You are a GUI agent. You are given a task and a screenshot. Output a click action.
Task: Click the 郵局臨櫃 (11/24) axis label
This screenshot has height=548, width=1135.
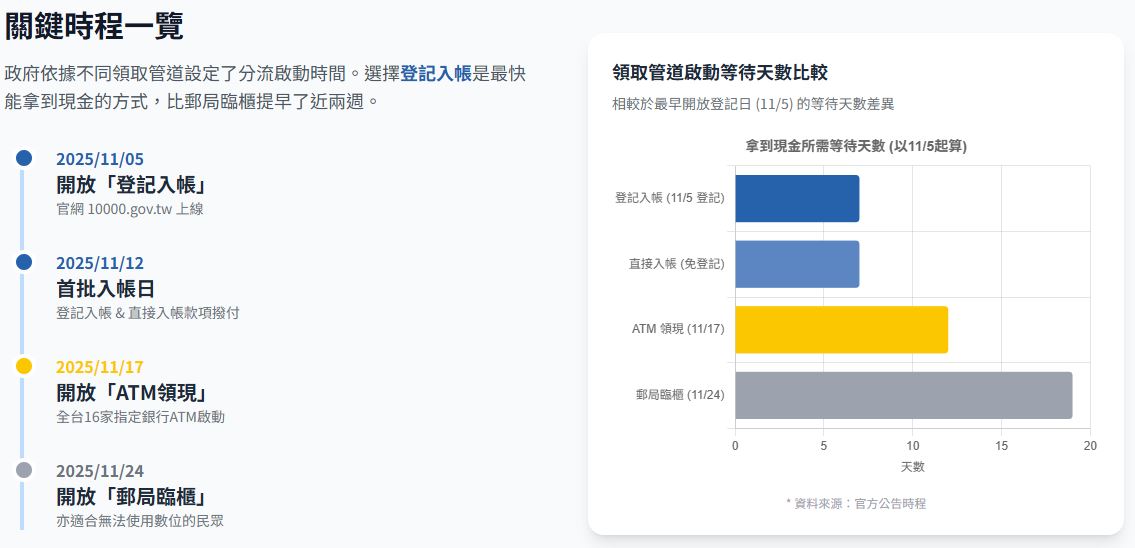[x=679, y=395]
